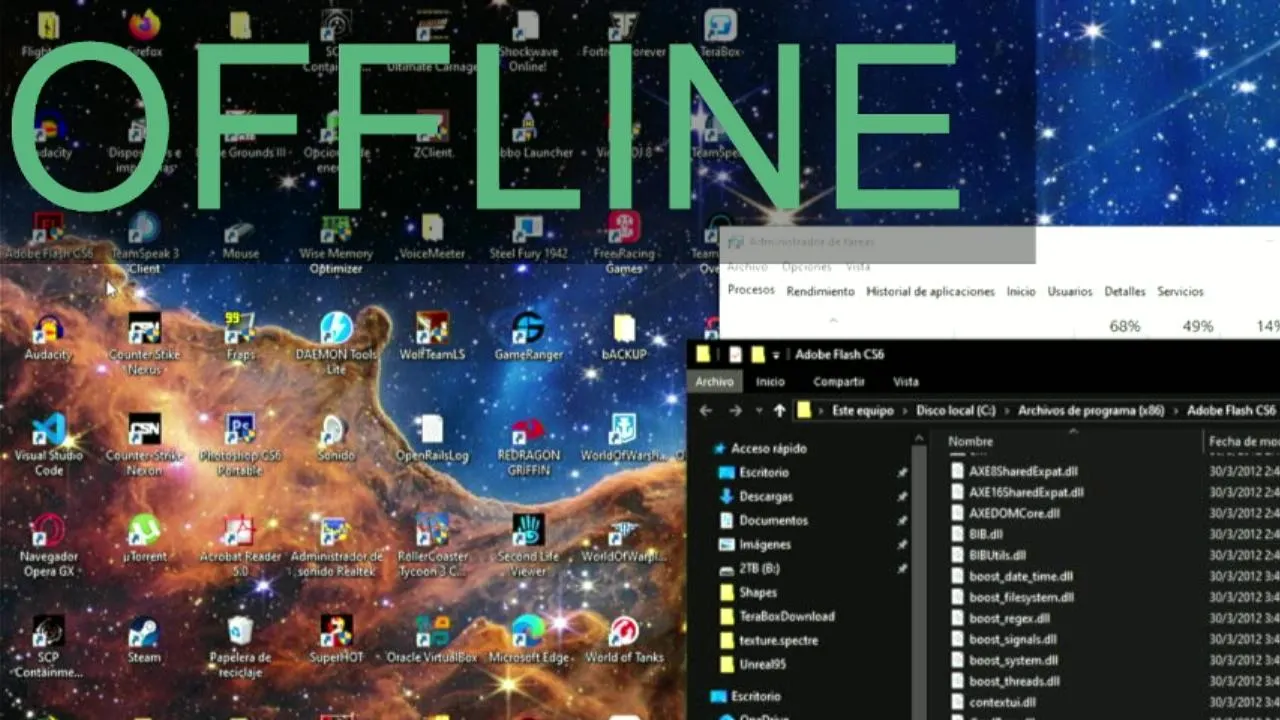
Task: Click the navigation pane scrollbar up arrow
Action: point(919,439)
